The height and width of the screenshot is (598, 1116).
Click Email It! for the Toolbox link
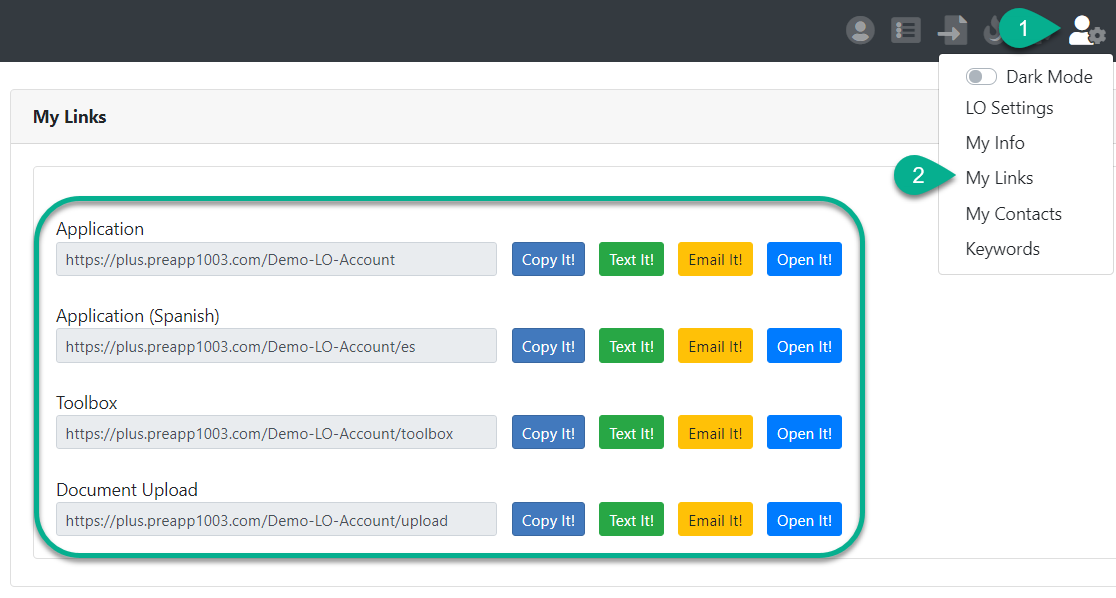[x=715, y=433]
